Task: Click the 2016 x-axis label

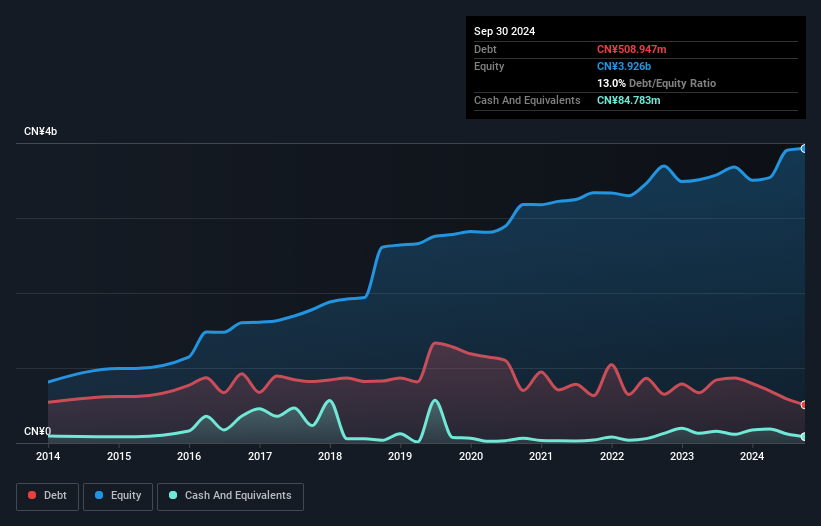Action: 189,456
